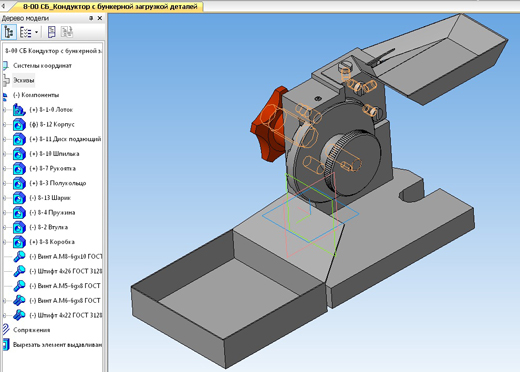Close the Дерево модели panel

[99, 18]
